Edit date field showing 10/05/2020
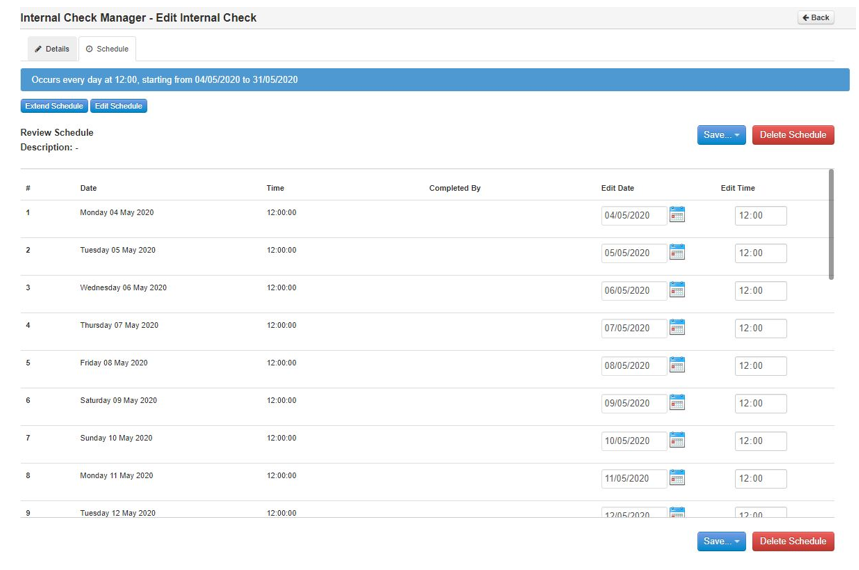The image size is (859, 570). [x=634, y=441]
